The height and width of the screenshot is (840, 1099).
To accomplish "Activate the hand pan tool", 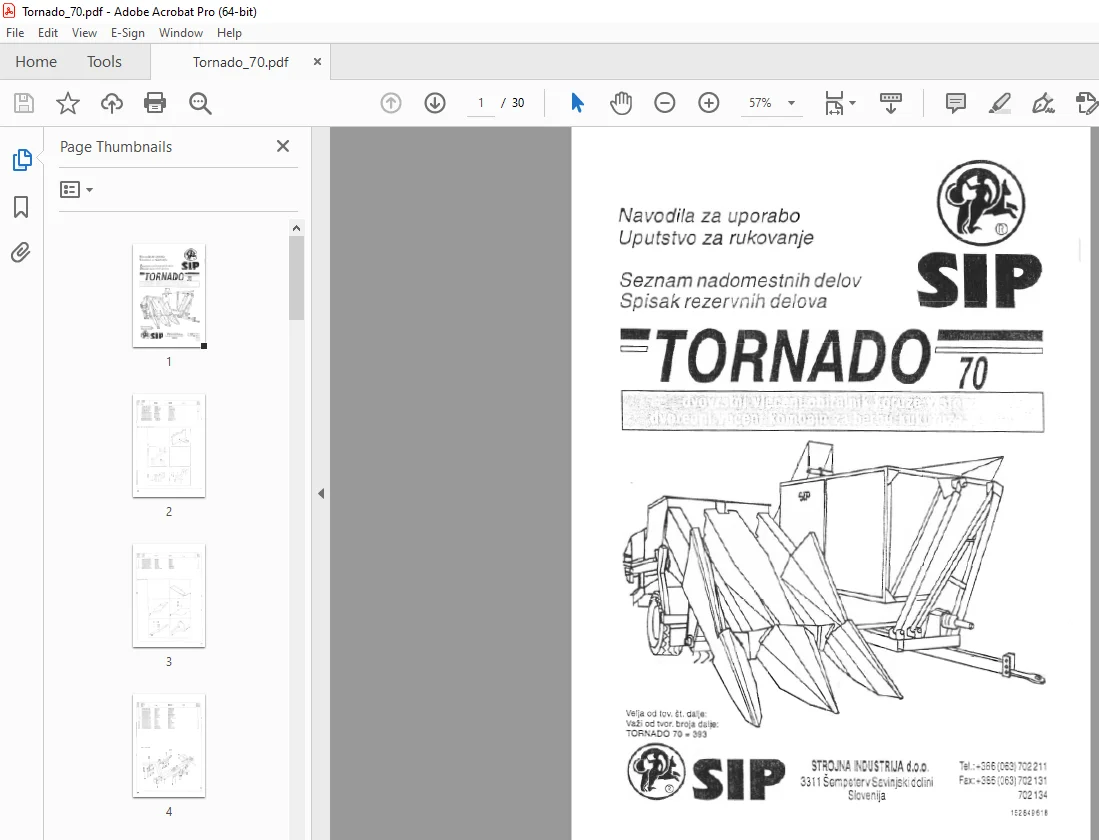I will coord(621,103).
